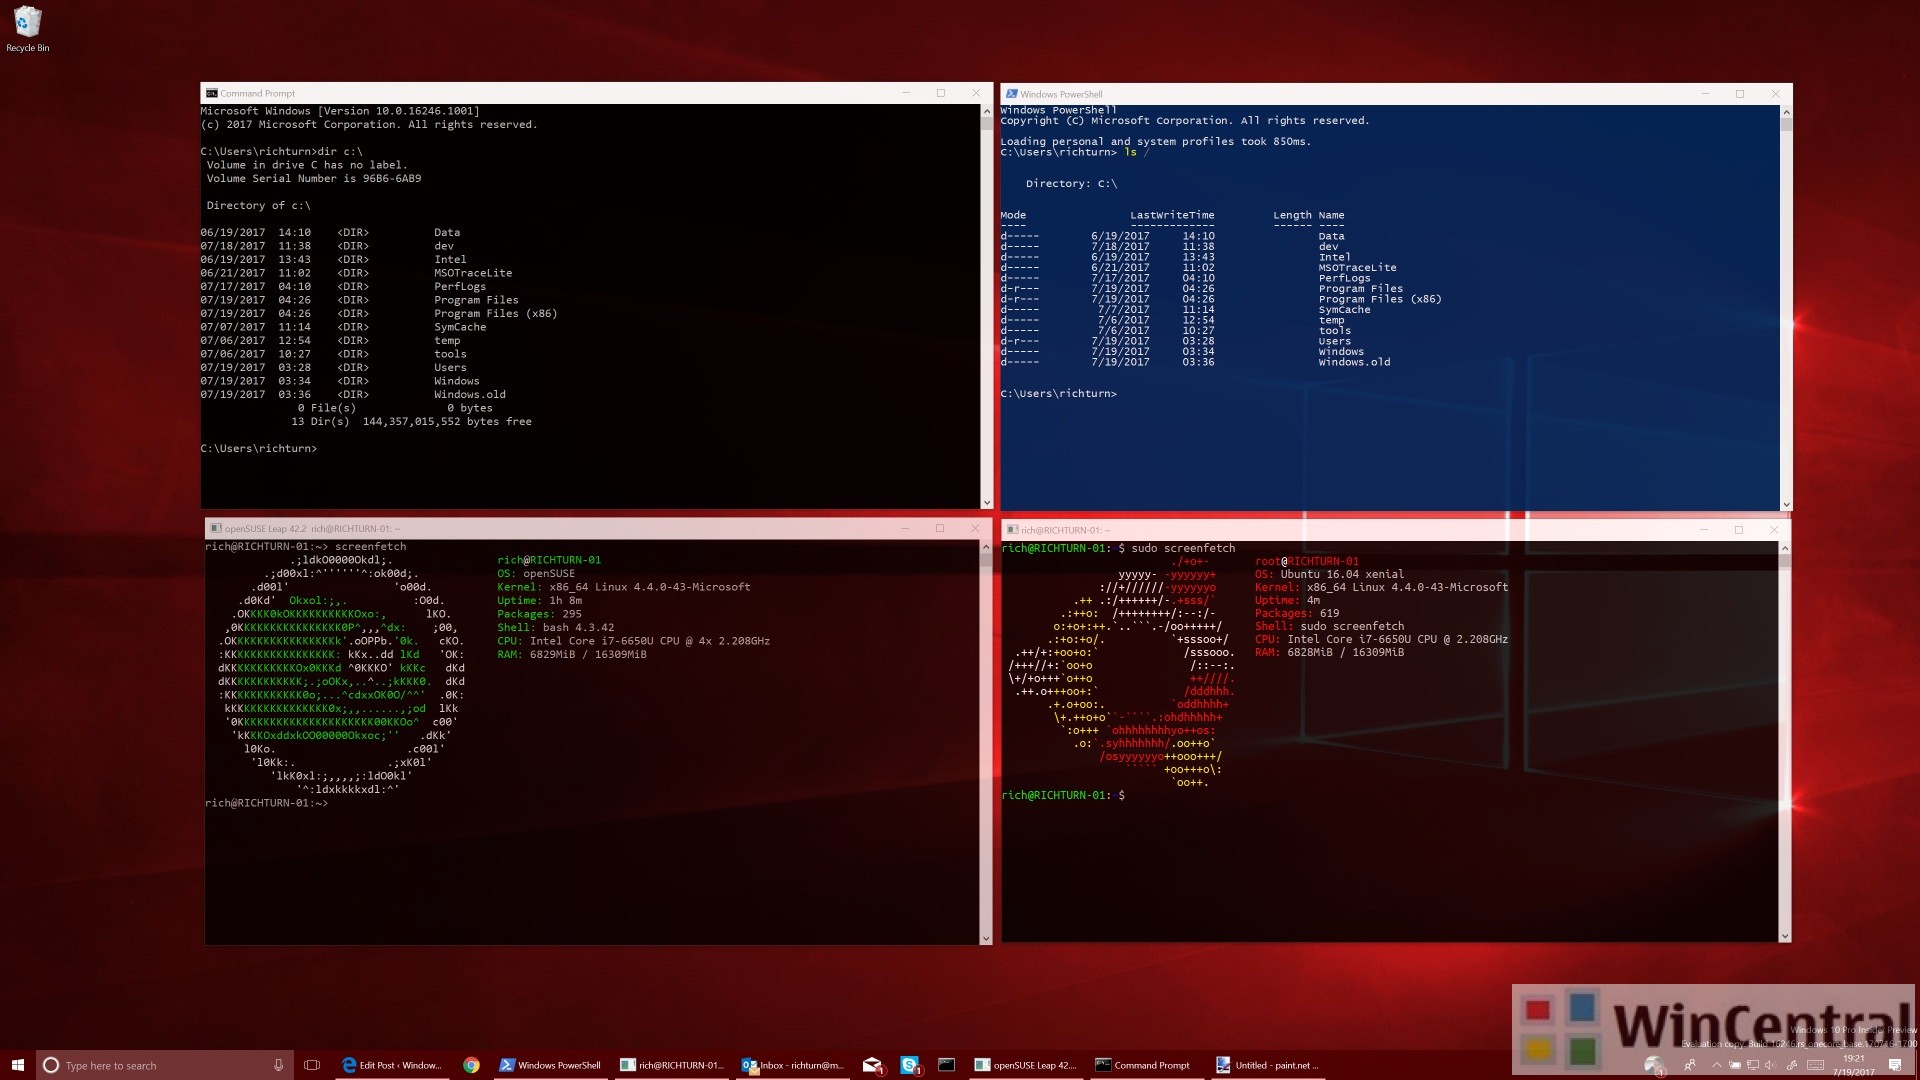
Task: Click the Windows PowerShell title bar icon
Action: (1011, 94)
